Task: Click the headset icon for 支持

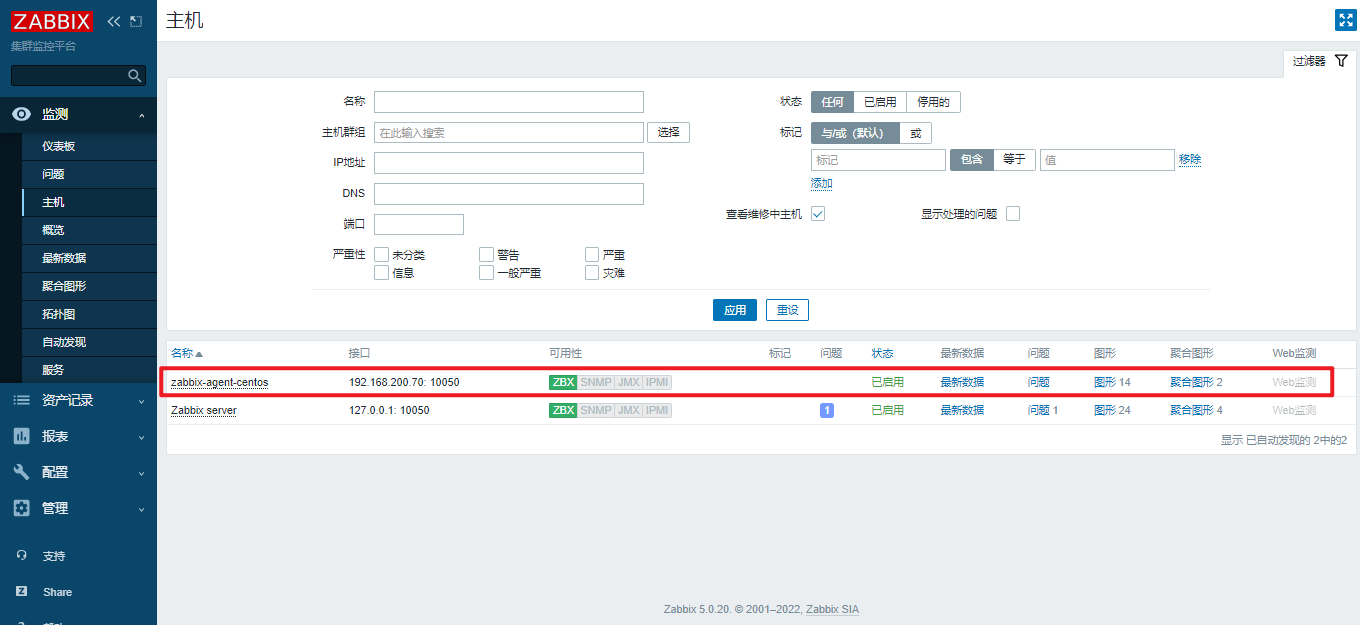Action: [x=22, y=556]
